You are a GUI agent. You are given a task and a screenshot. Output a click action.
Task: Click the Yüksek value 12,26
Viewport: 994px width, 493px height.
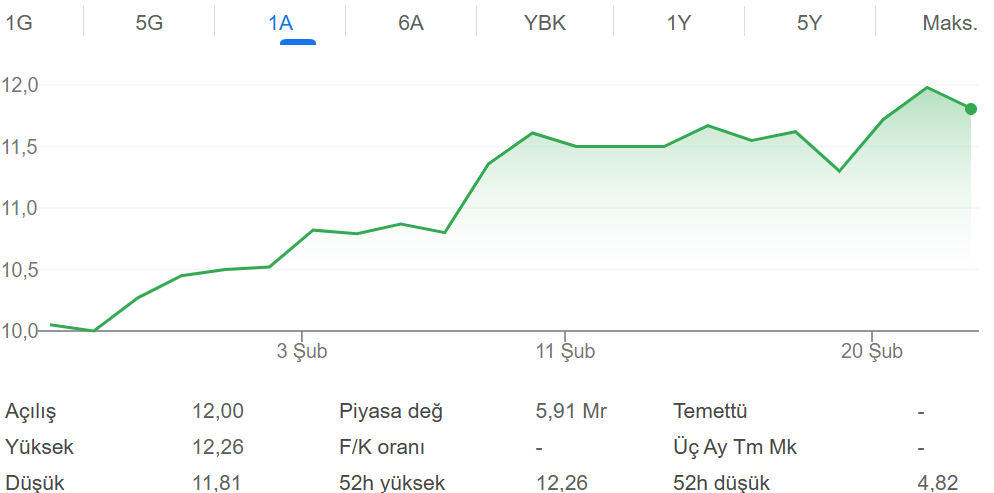[x=218, y=447]
